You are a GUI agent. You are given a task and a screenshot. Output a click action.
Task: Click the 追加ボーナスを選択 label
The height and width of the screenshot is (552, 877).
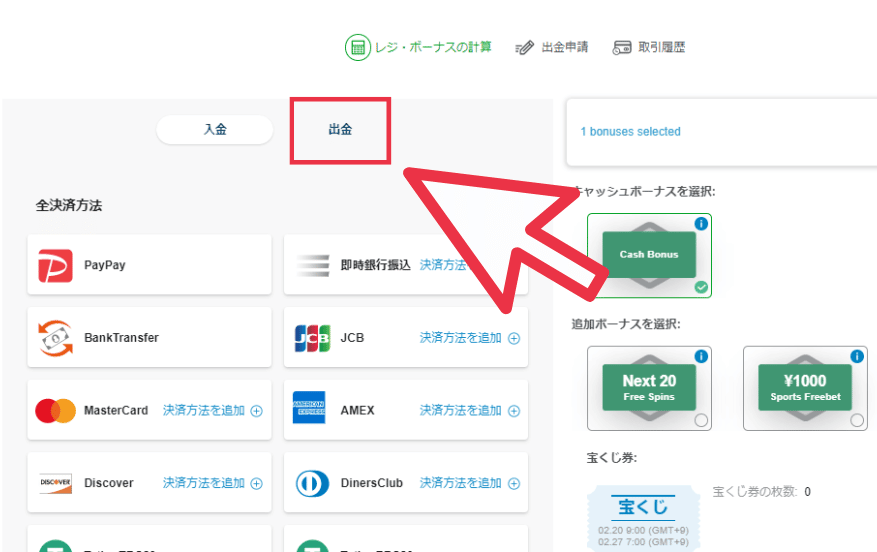pyautogui.click(x=626, y=324)
